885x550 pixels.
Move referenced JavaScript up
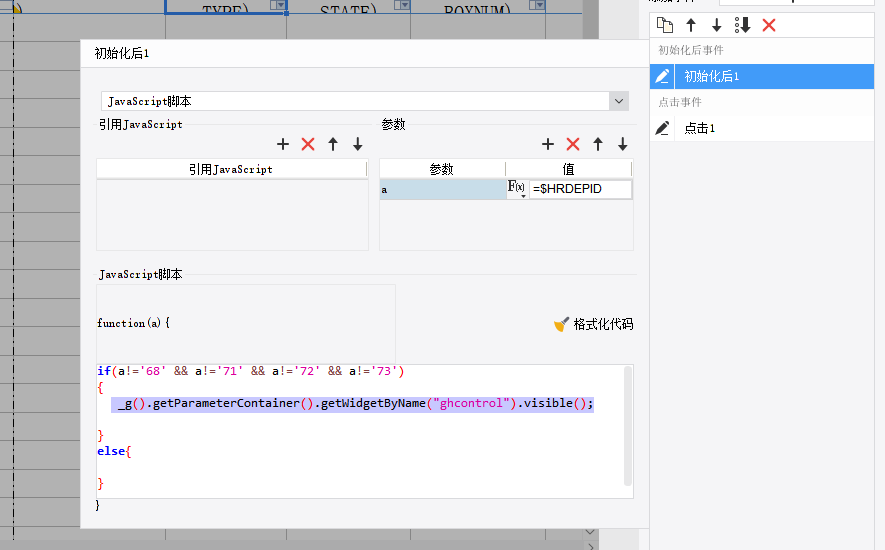333,144
